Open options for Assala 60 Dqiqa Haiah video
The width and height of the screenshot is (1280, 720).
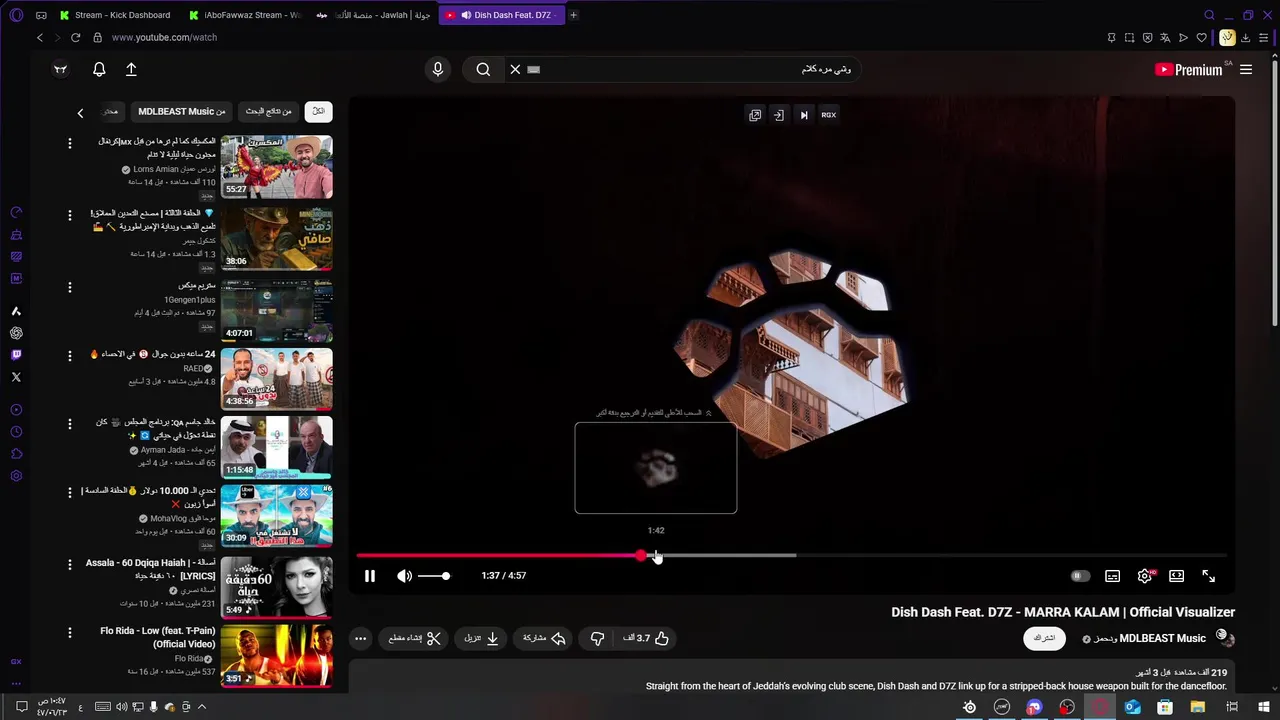[70, 564]
